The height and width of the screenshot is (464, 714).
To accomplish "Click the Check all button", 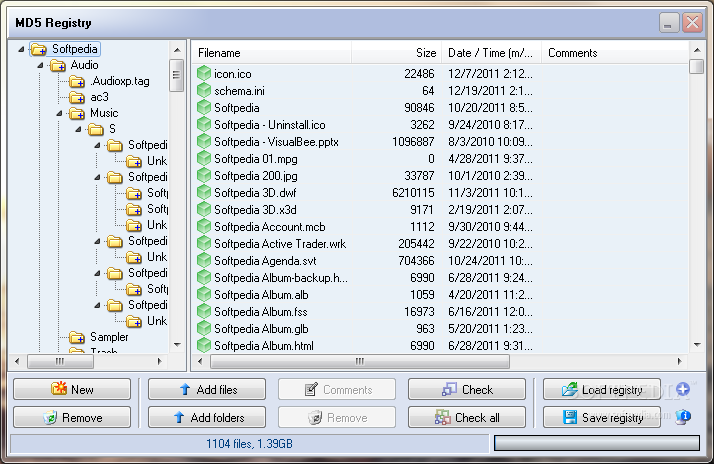I will [467, 417].
